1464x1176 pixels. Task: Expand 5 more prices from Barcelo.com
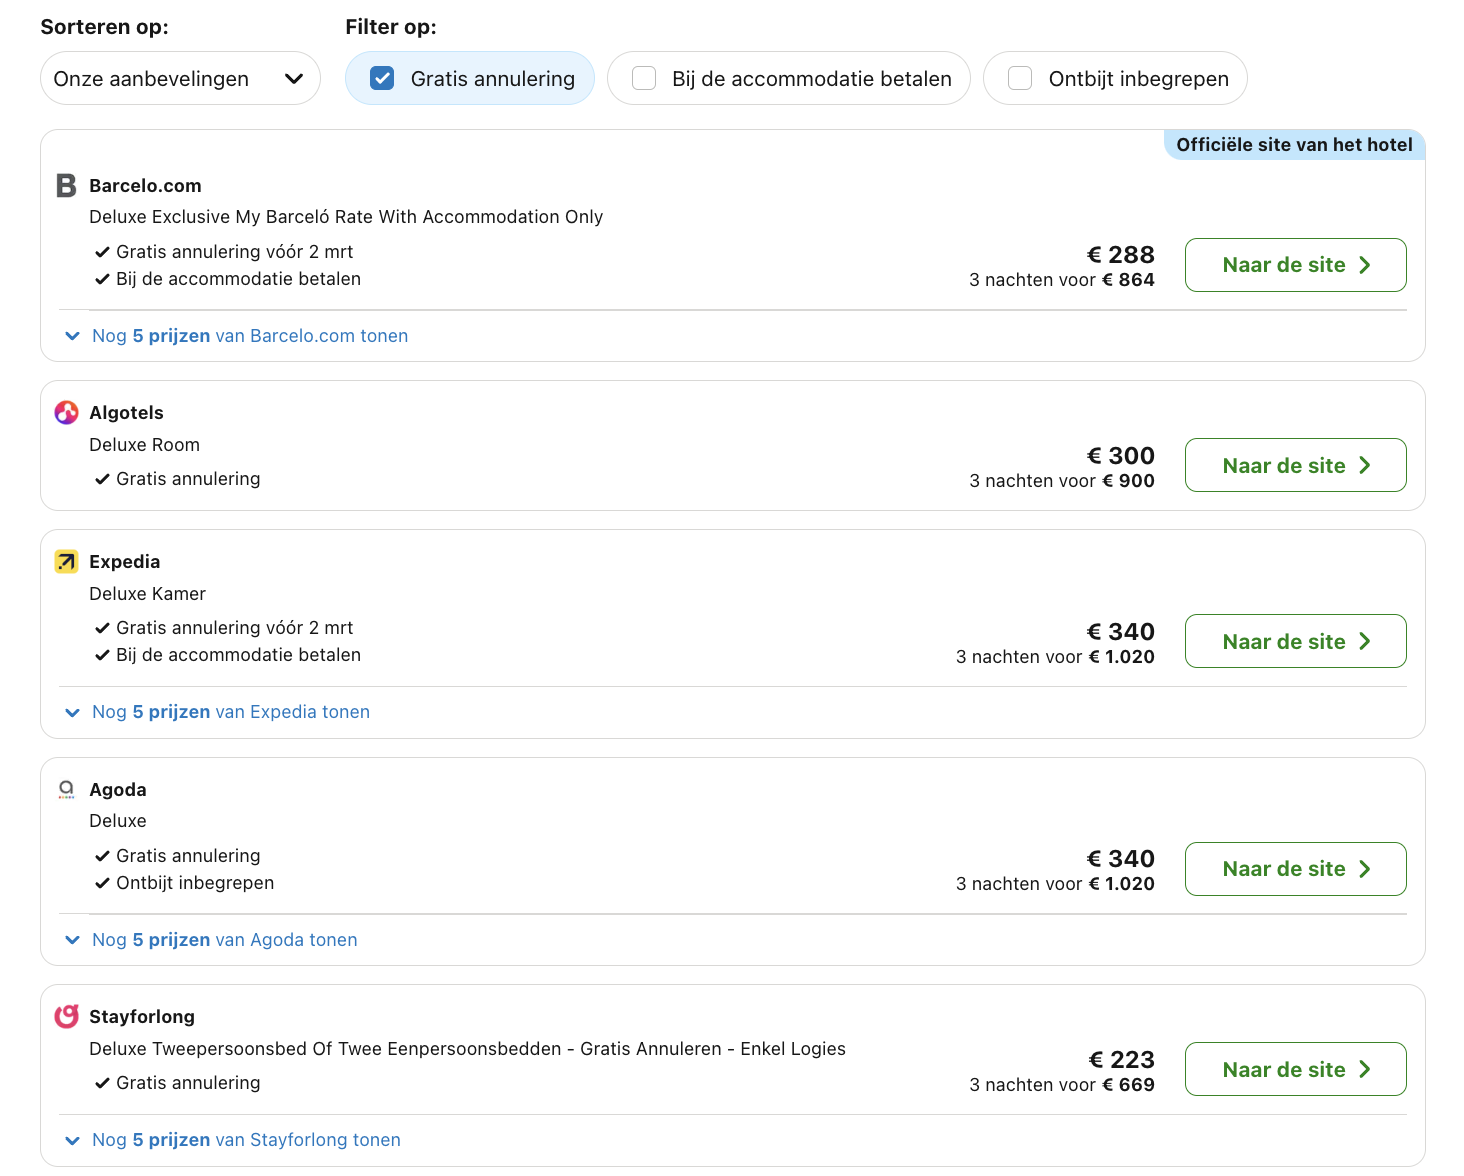[237, 336]
